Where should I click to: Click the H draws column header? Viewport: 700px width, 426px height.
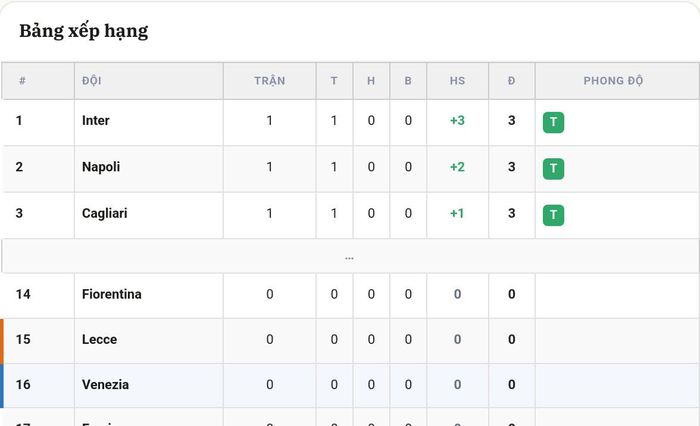(371, 81)
